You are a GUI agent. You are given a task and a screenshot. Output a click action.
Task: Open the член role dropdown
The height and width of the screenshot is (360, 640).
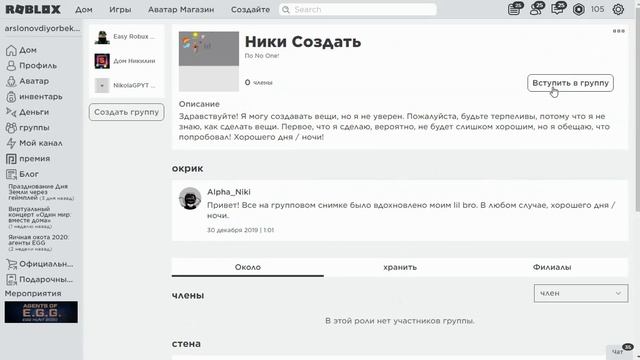tap(580, 293)
